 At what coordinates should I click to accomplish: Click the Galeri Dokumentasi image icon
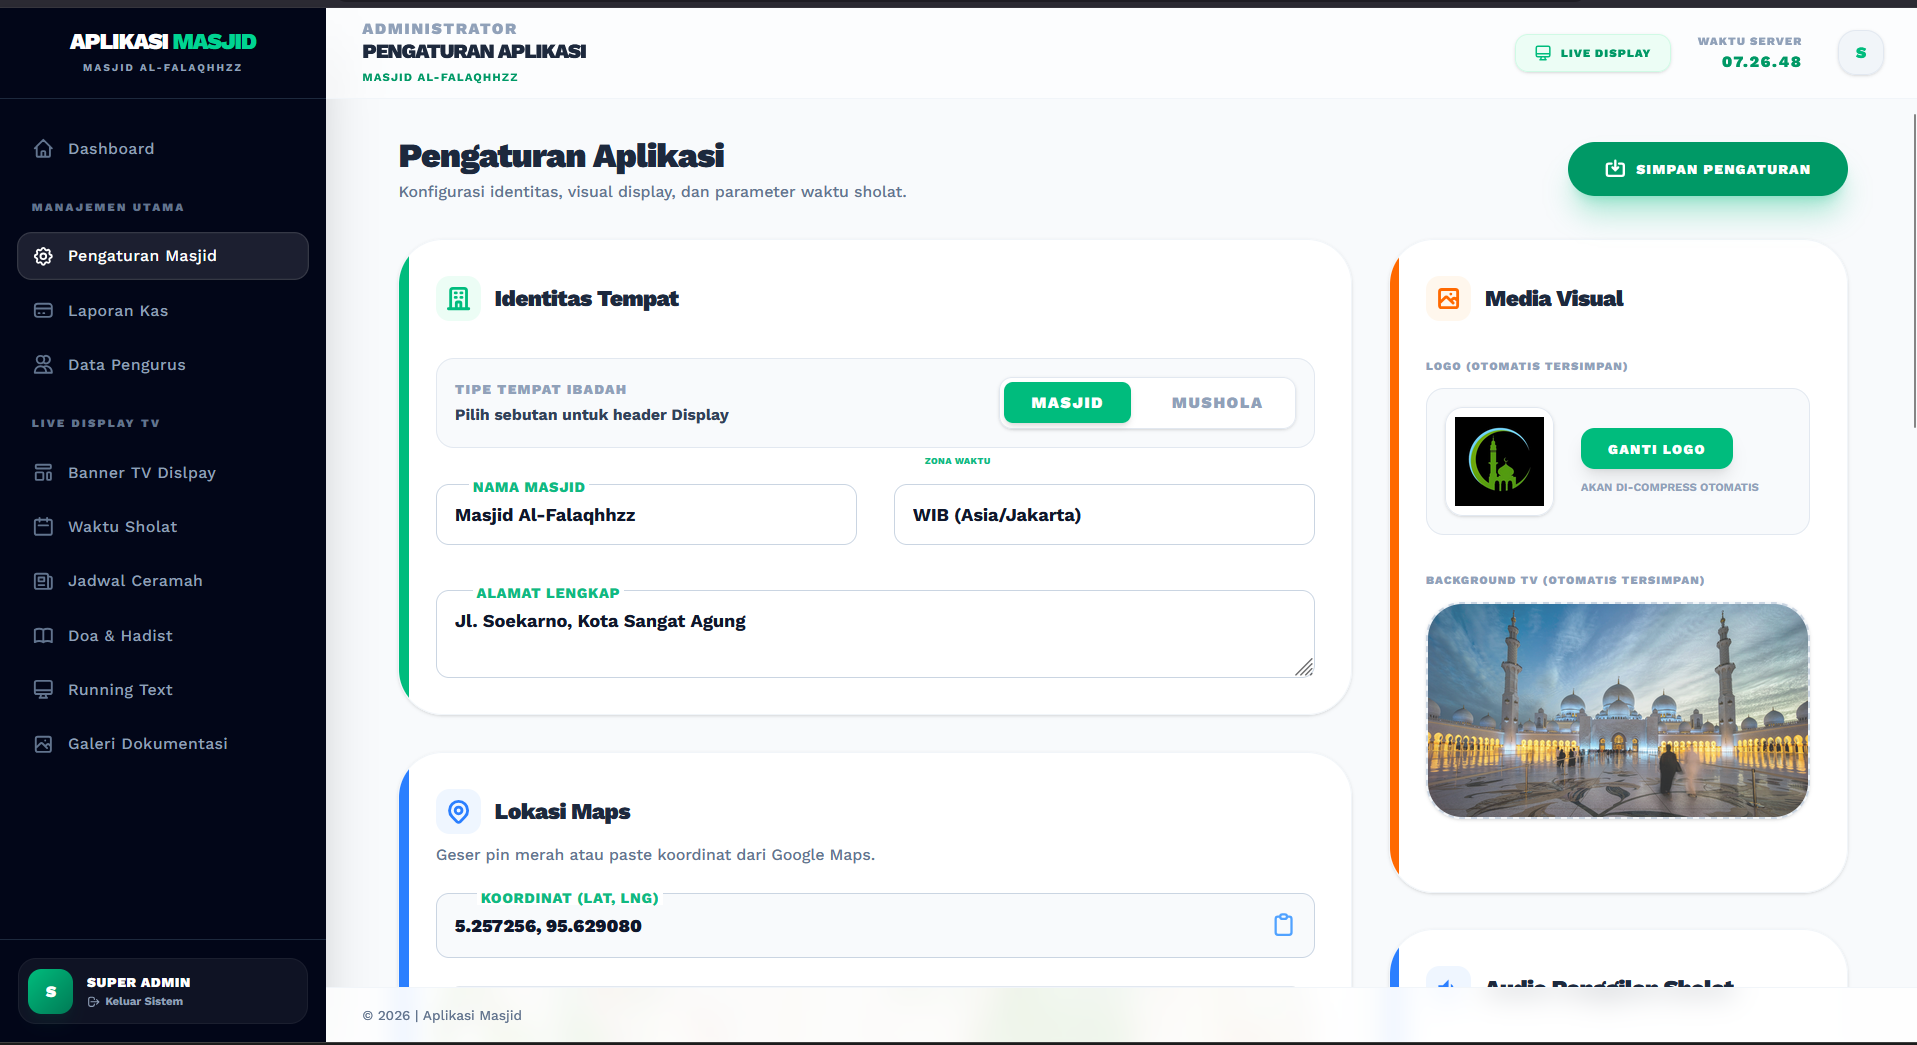point(43,744)
